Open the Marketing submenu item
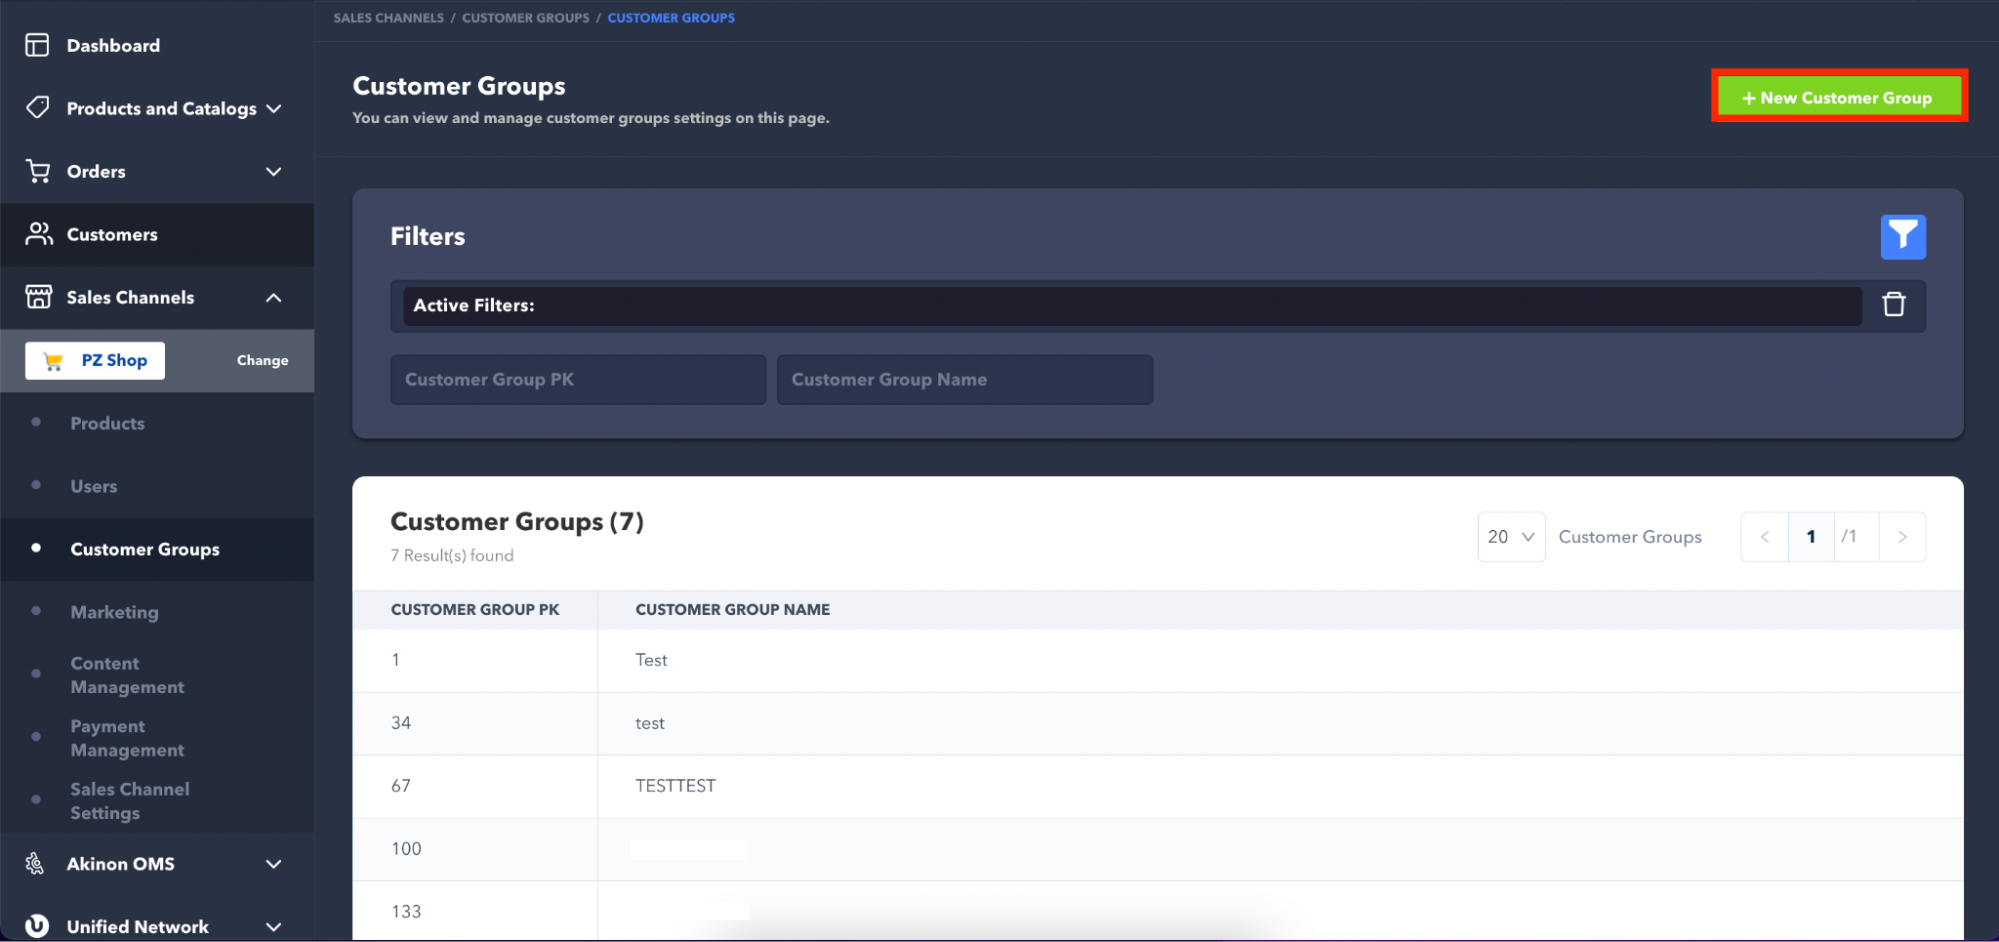The width and height of the screenshot is (1999, 942). [114, 612]
